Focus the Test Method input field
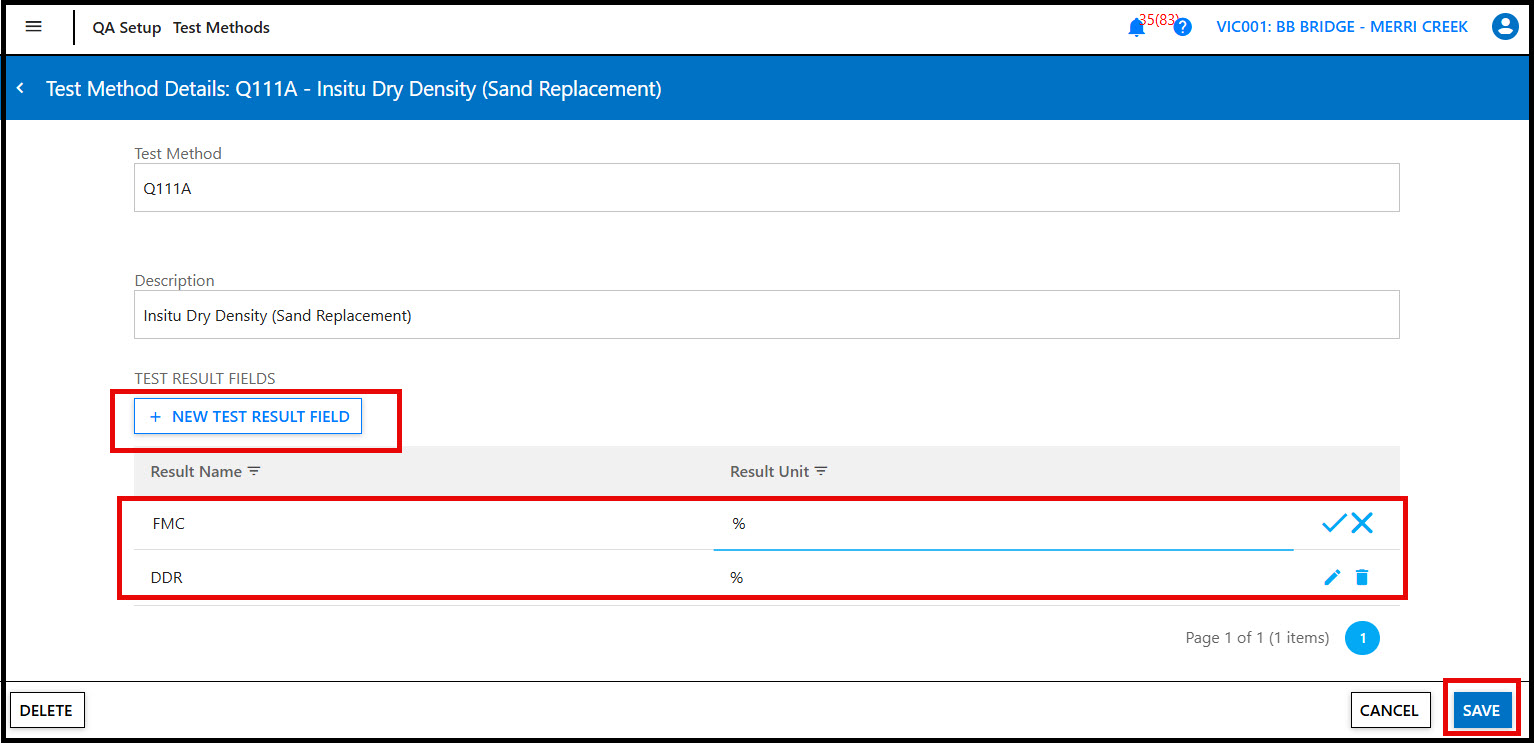Viewport: 1534px width, 743px height. click(766, 188)
